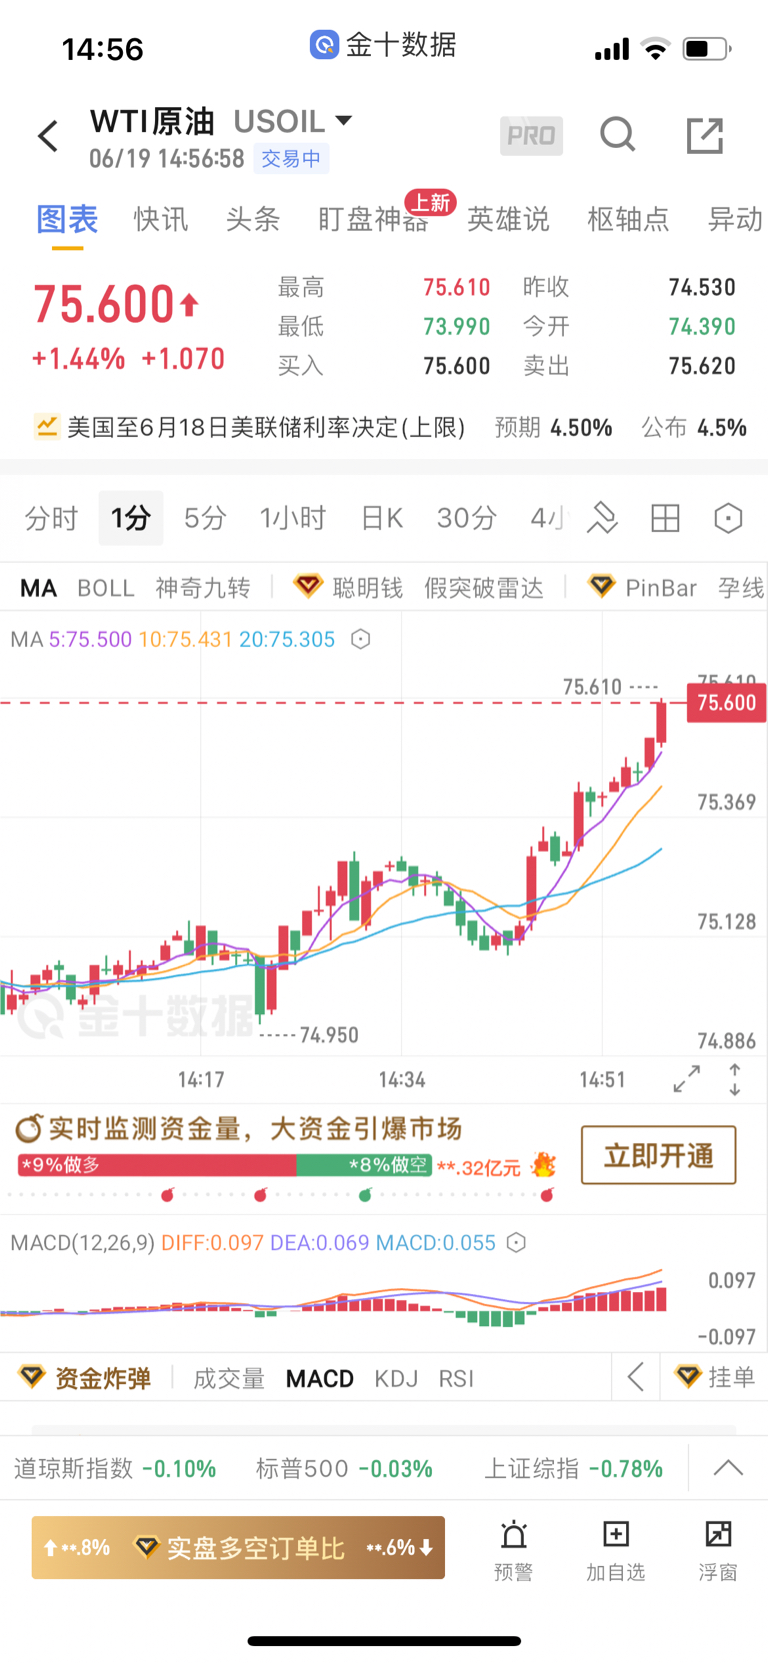Select the 5分 timeframe
This screenshot has height=1663, width=768.
(x=205, y=518)
